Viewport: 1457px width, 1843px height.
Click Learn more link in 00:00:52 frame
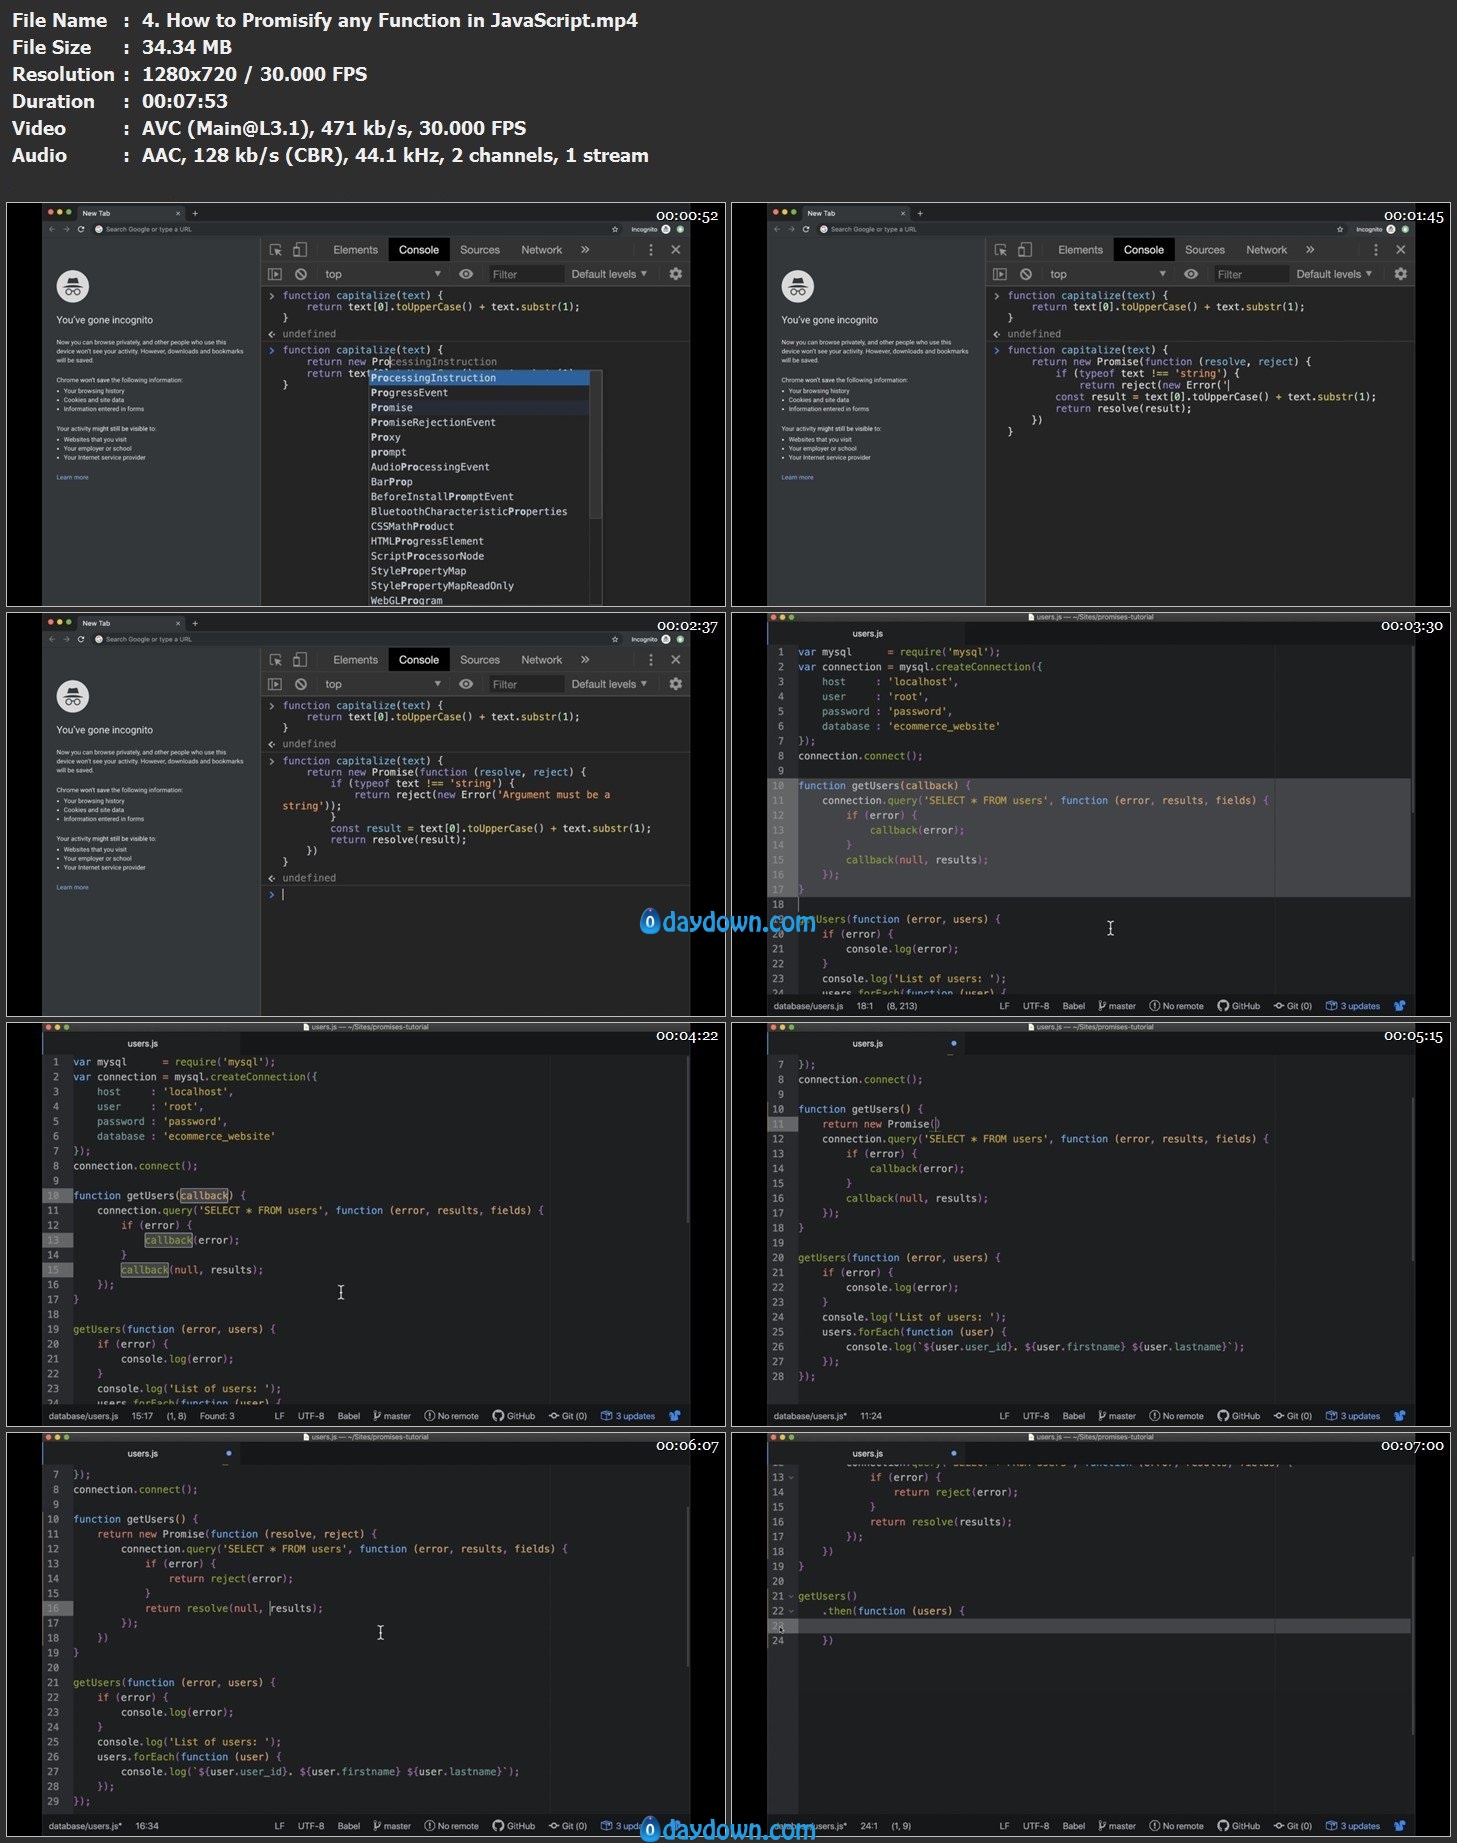(x=72, y=477)
